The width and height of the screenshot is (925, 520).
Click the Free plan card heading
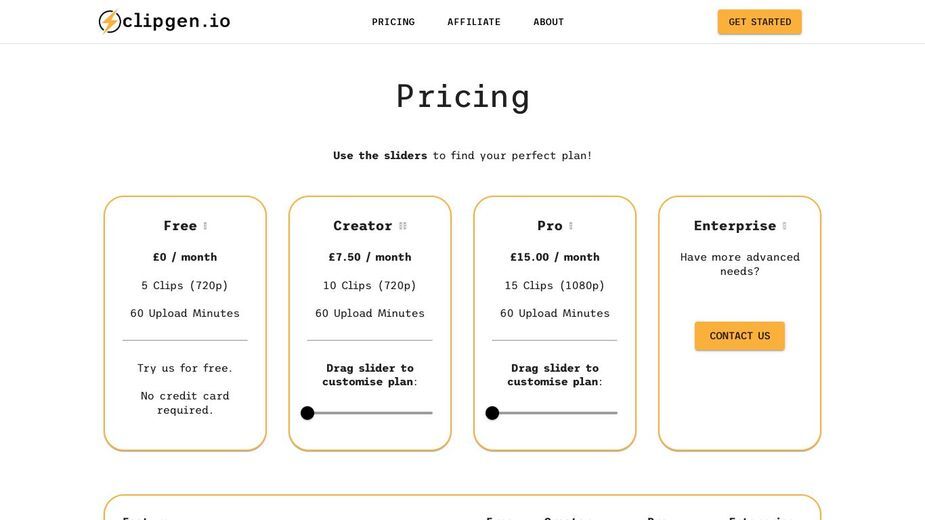point(180,226)
